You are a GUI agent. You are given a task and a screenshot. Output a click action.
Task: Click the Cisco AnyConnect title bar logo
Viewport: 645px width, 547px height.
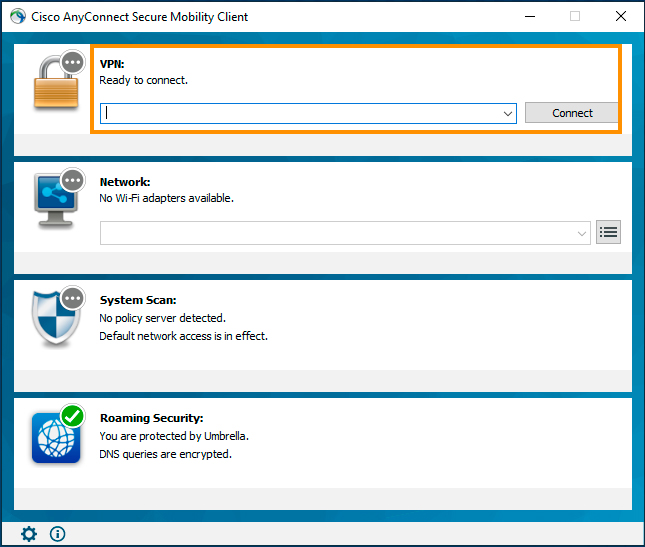click(18, 16)
